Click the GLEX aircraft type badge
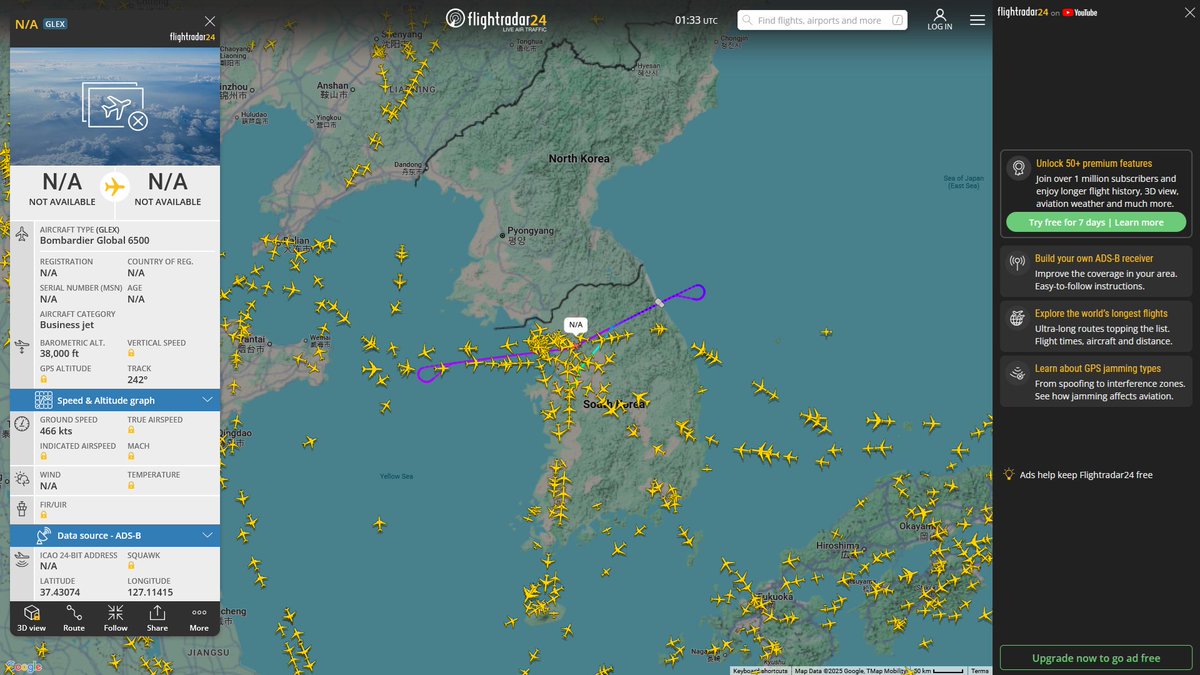The image size is (1200, 675). pyautogui.click(x=55, y=23)
